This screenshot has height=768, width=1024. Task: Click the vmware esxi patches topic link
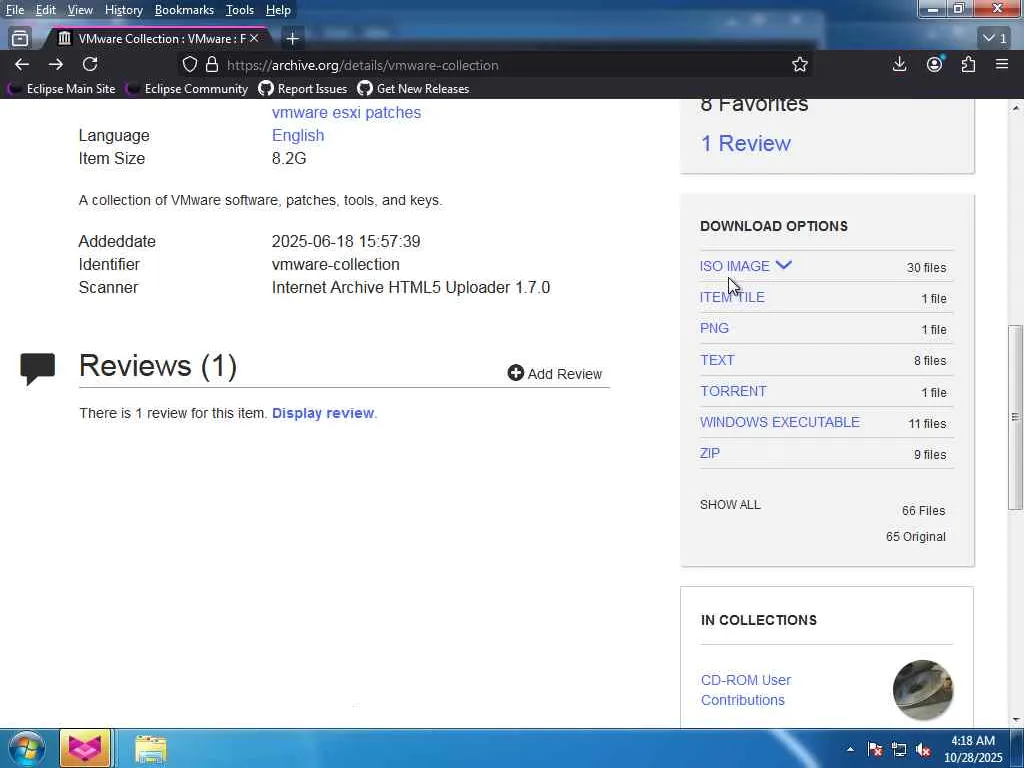(x=346, y=112)
